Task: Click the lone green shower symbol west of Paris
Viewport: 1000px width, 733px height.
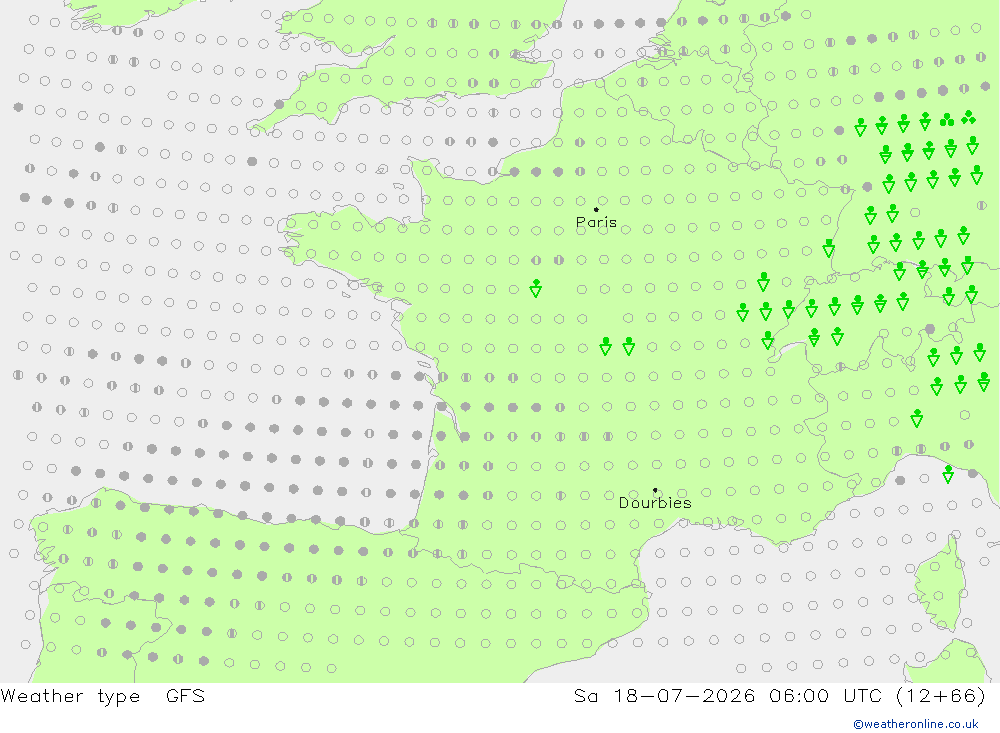Action: coord(536,288)
